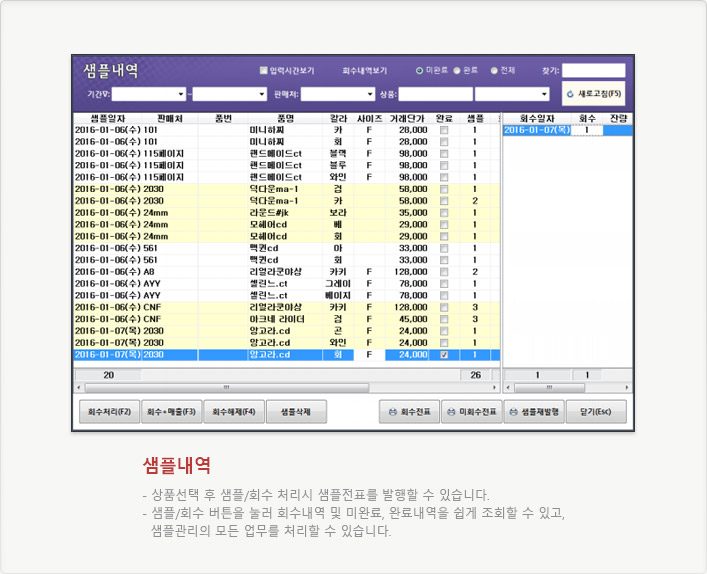Click the 회수처리(F2) button
Viewport: 707px width, 574px height.
[x=109, y=412]
